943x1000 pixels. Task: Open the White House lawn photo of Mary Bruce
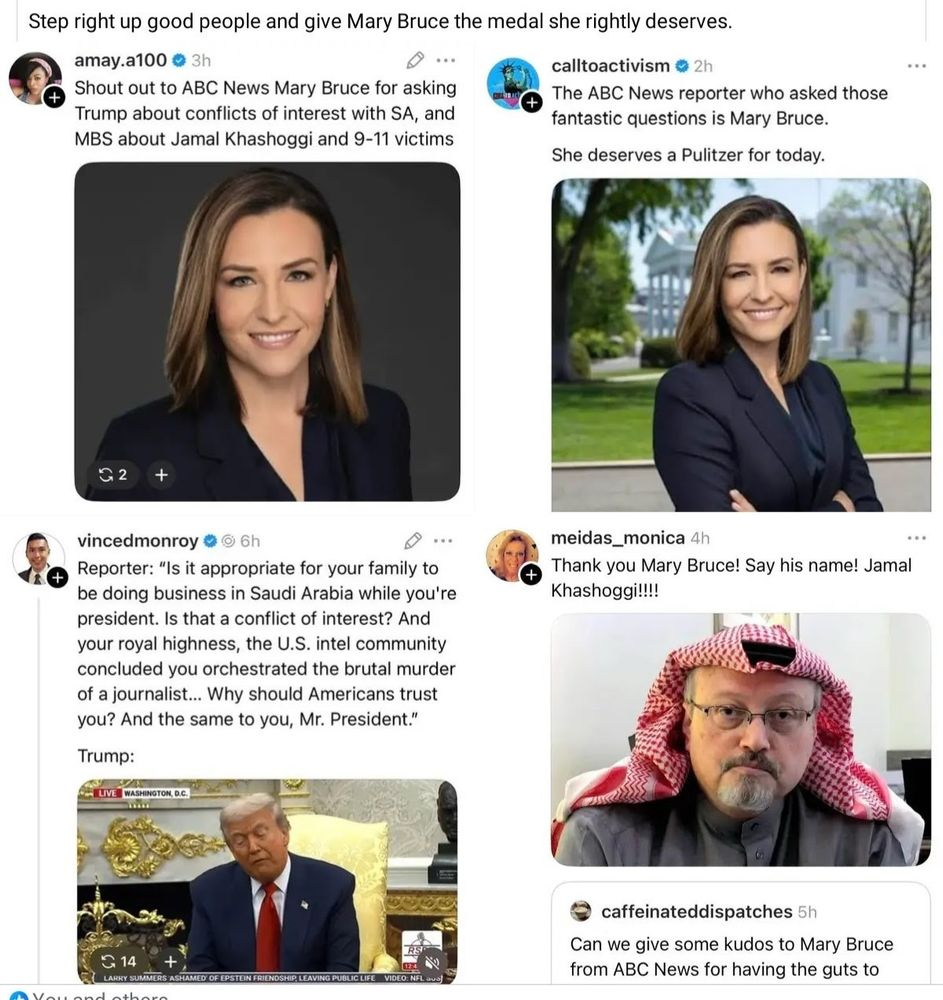(x=740, y=344)
